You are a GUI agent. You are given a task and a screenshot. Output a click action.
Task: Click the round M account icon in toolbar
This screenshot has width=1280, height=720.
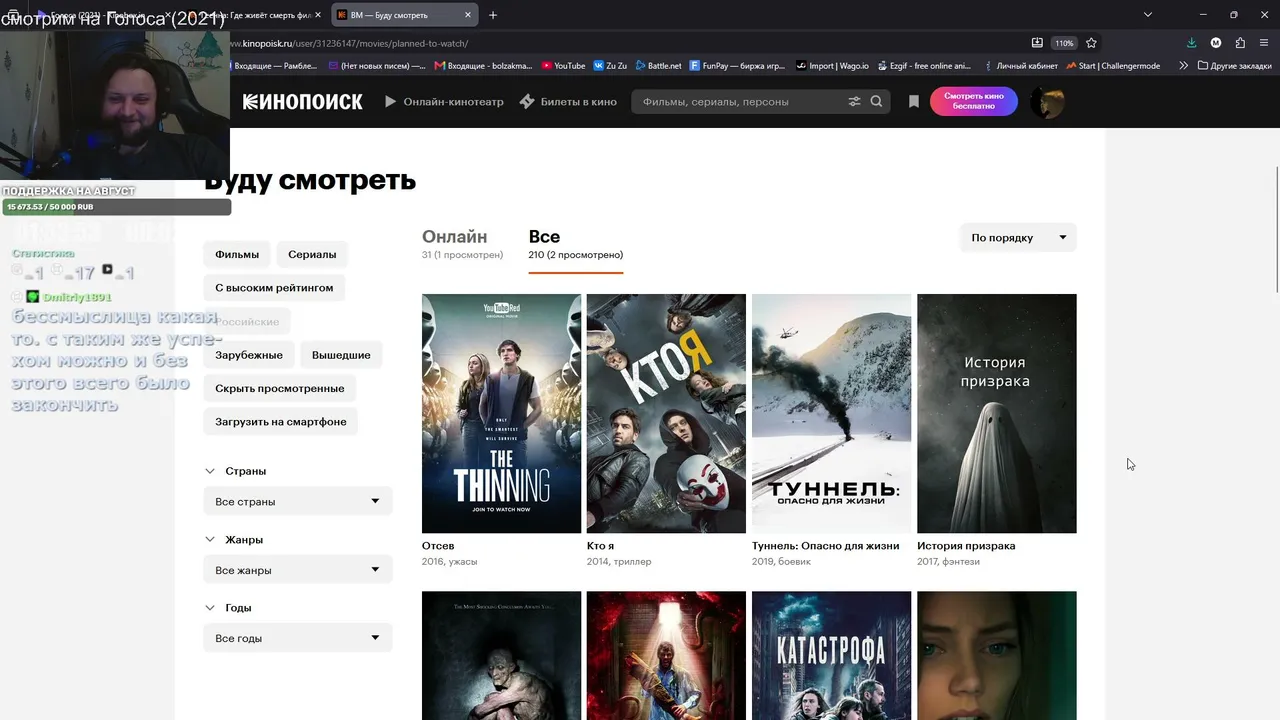pos(1216,43)
